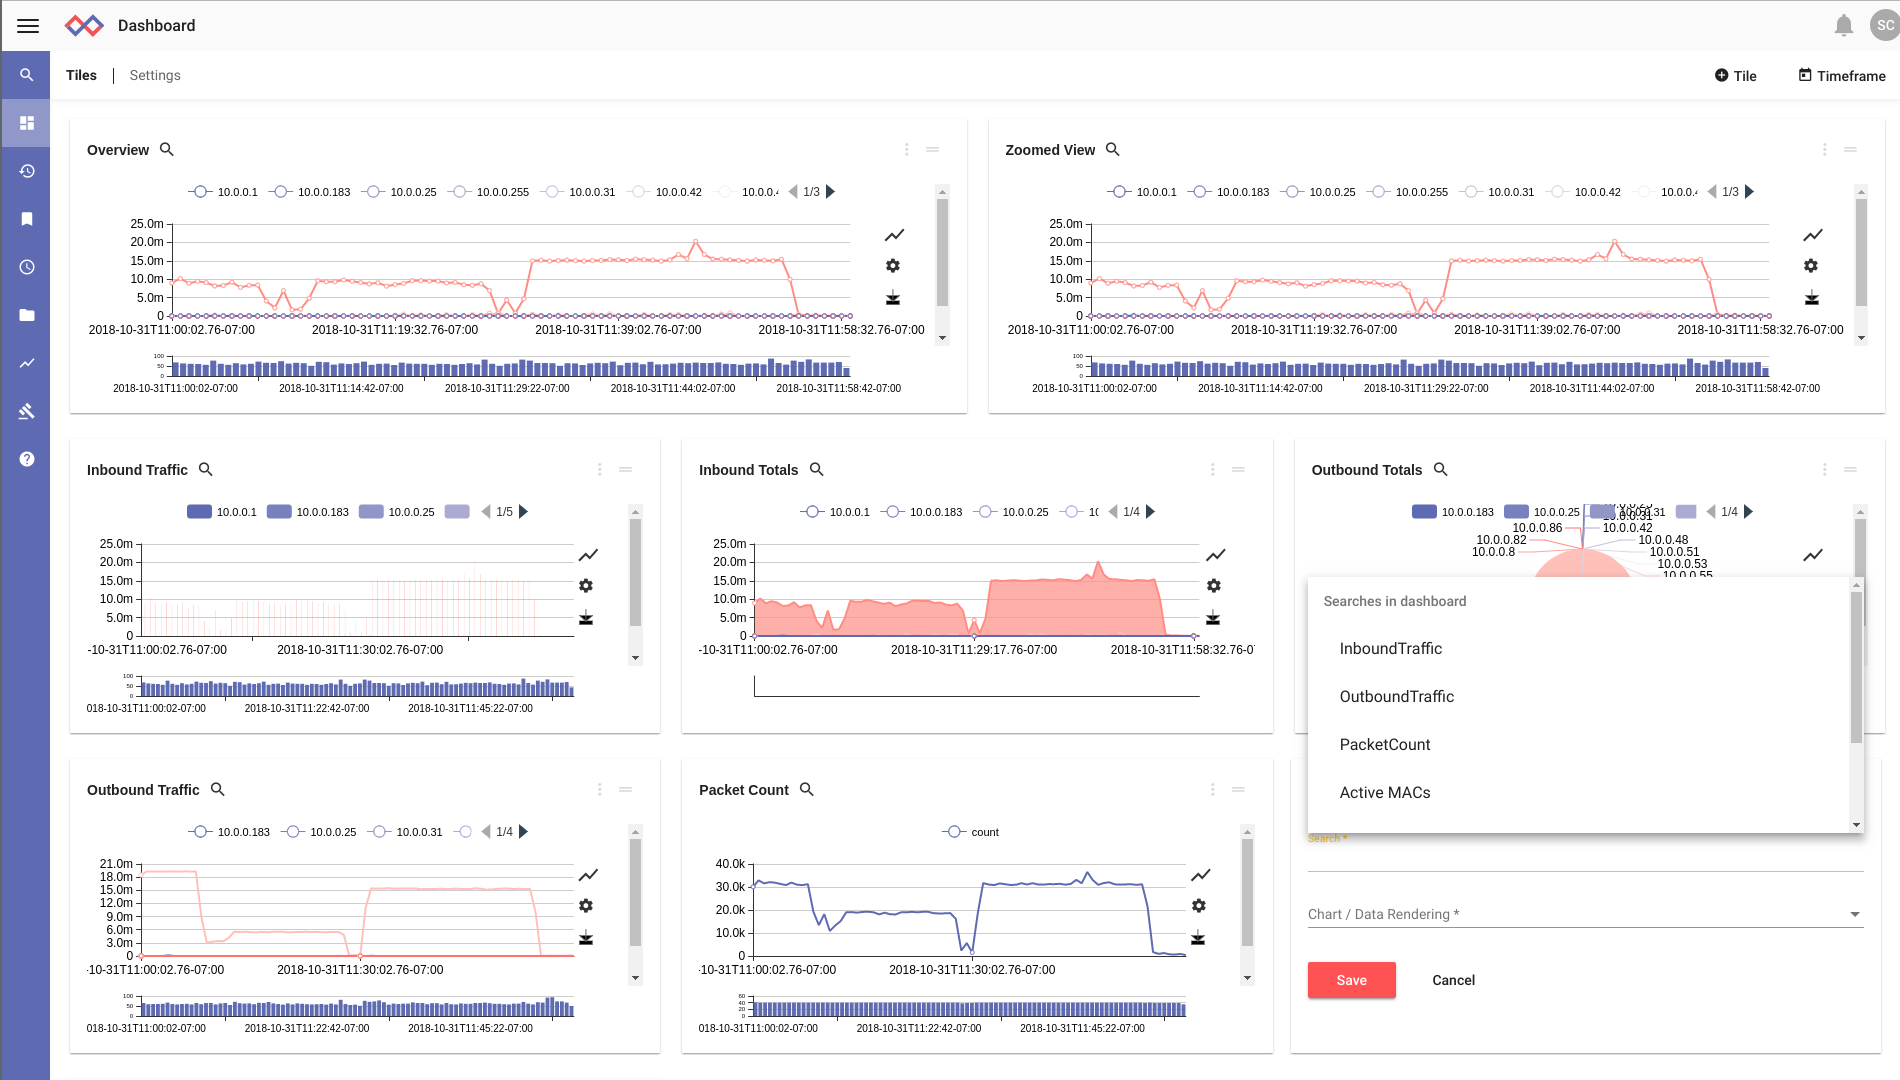Download the Inbound Traffic chart
Screen dimensions: 1900x1080
pyautogui.click(x=586, y=618)
